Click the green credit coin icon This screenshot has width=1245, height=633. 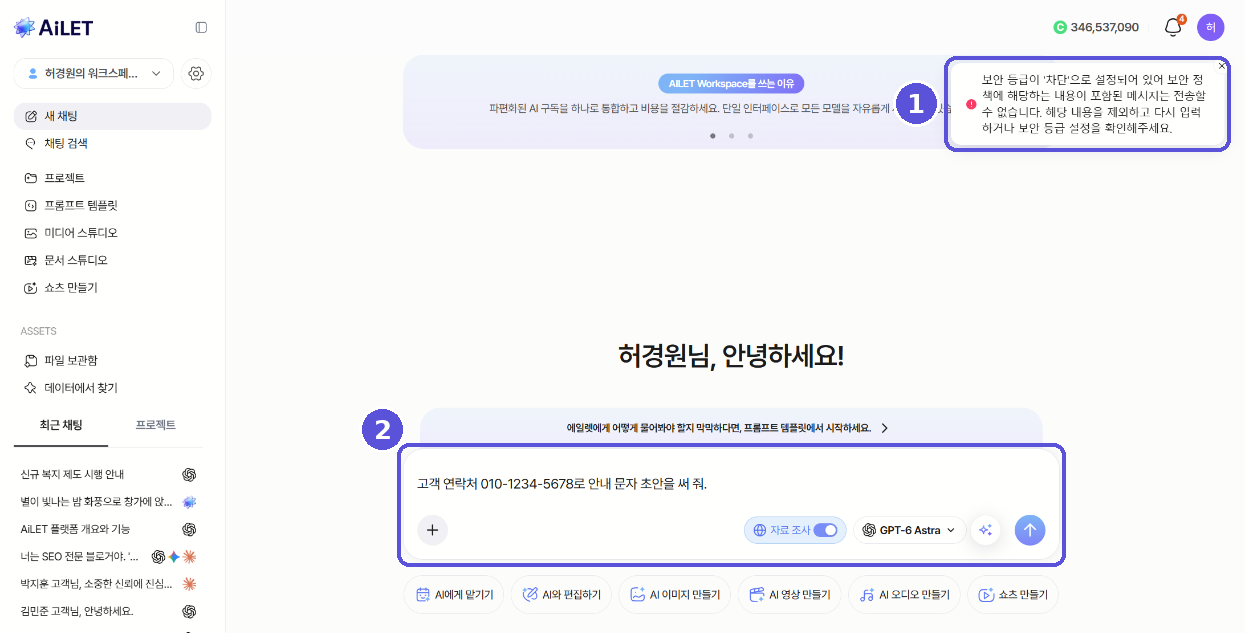pos(1060,27)
